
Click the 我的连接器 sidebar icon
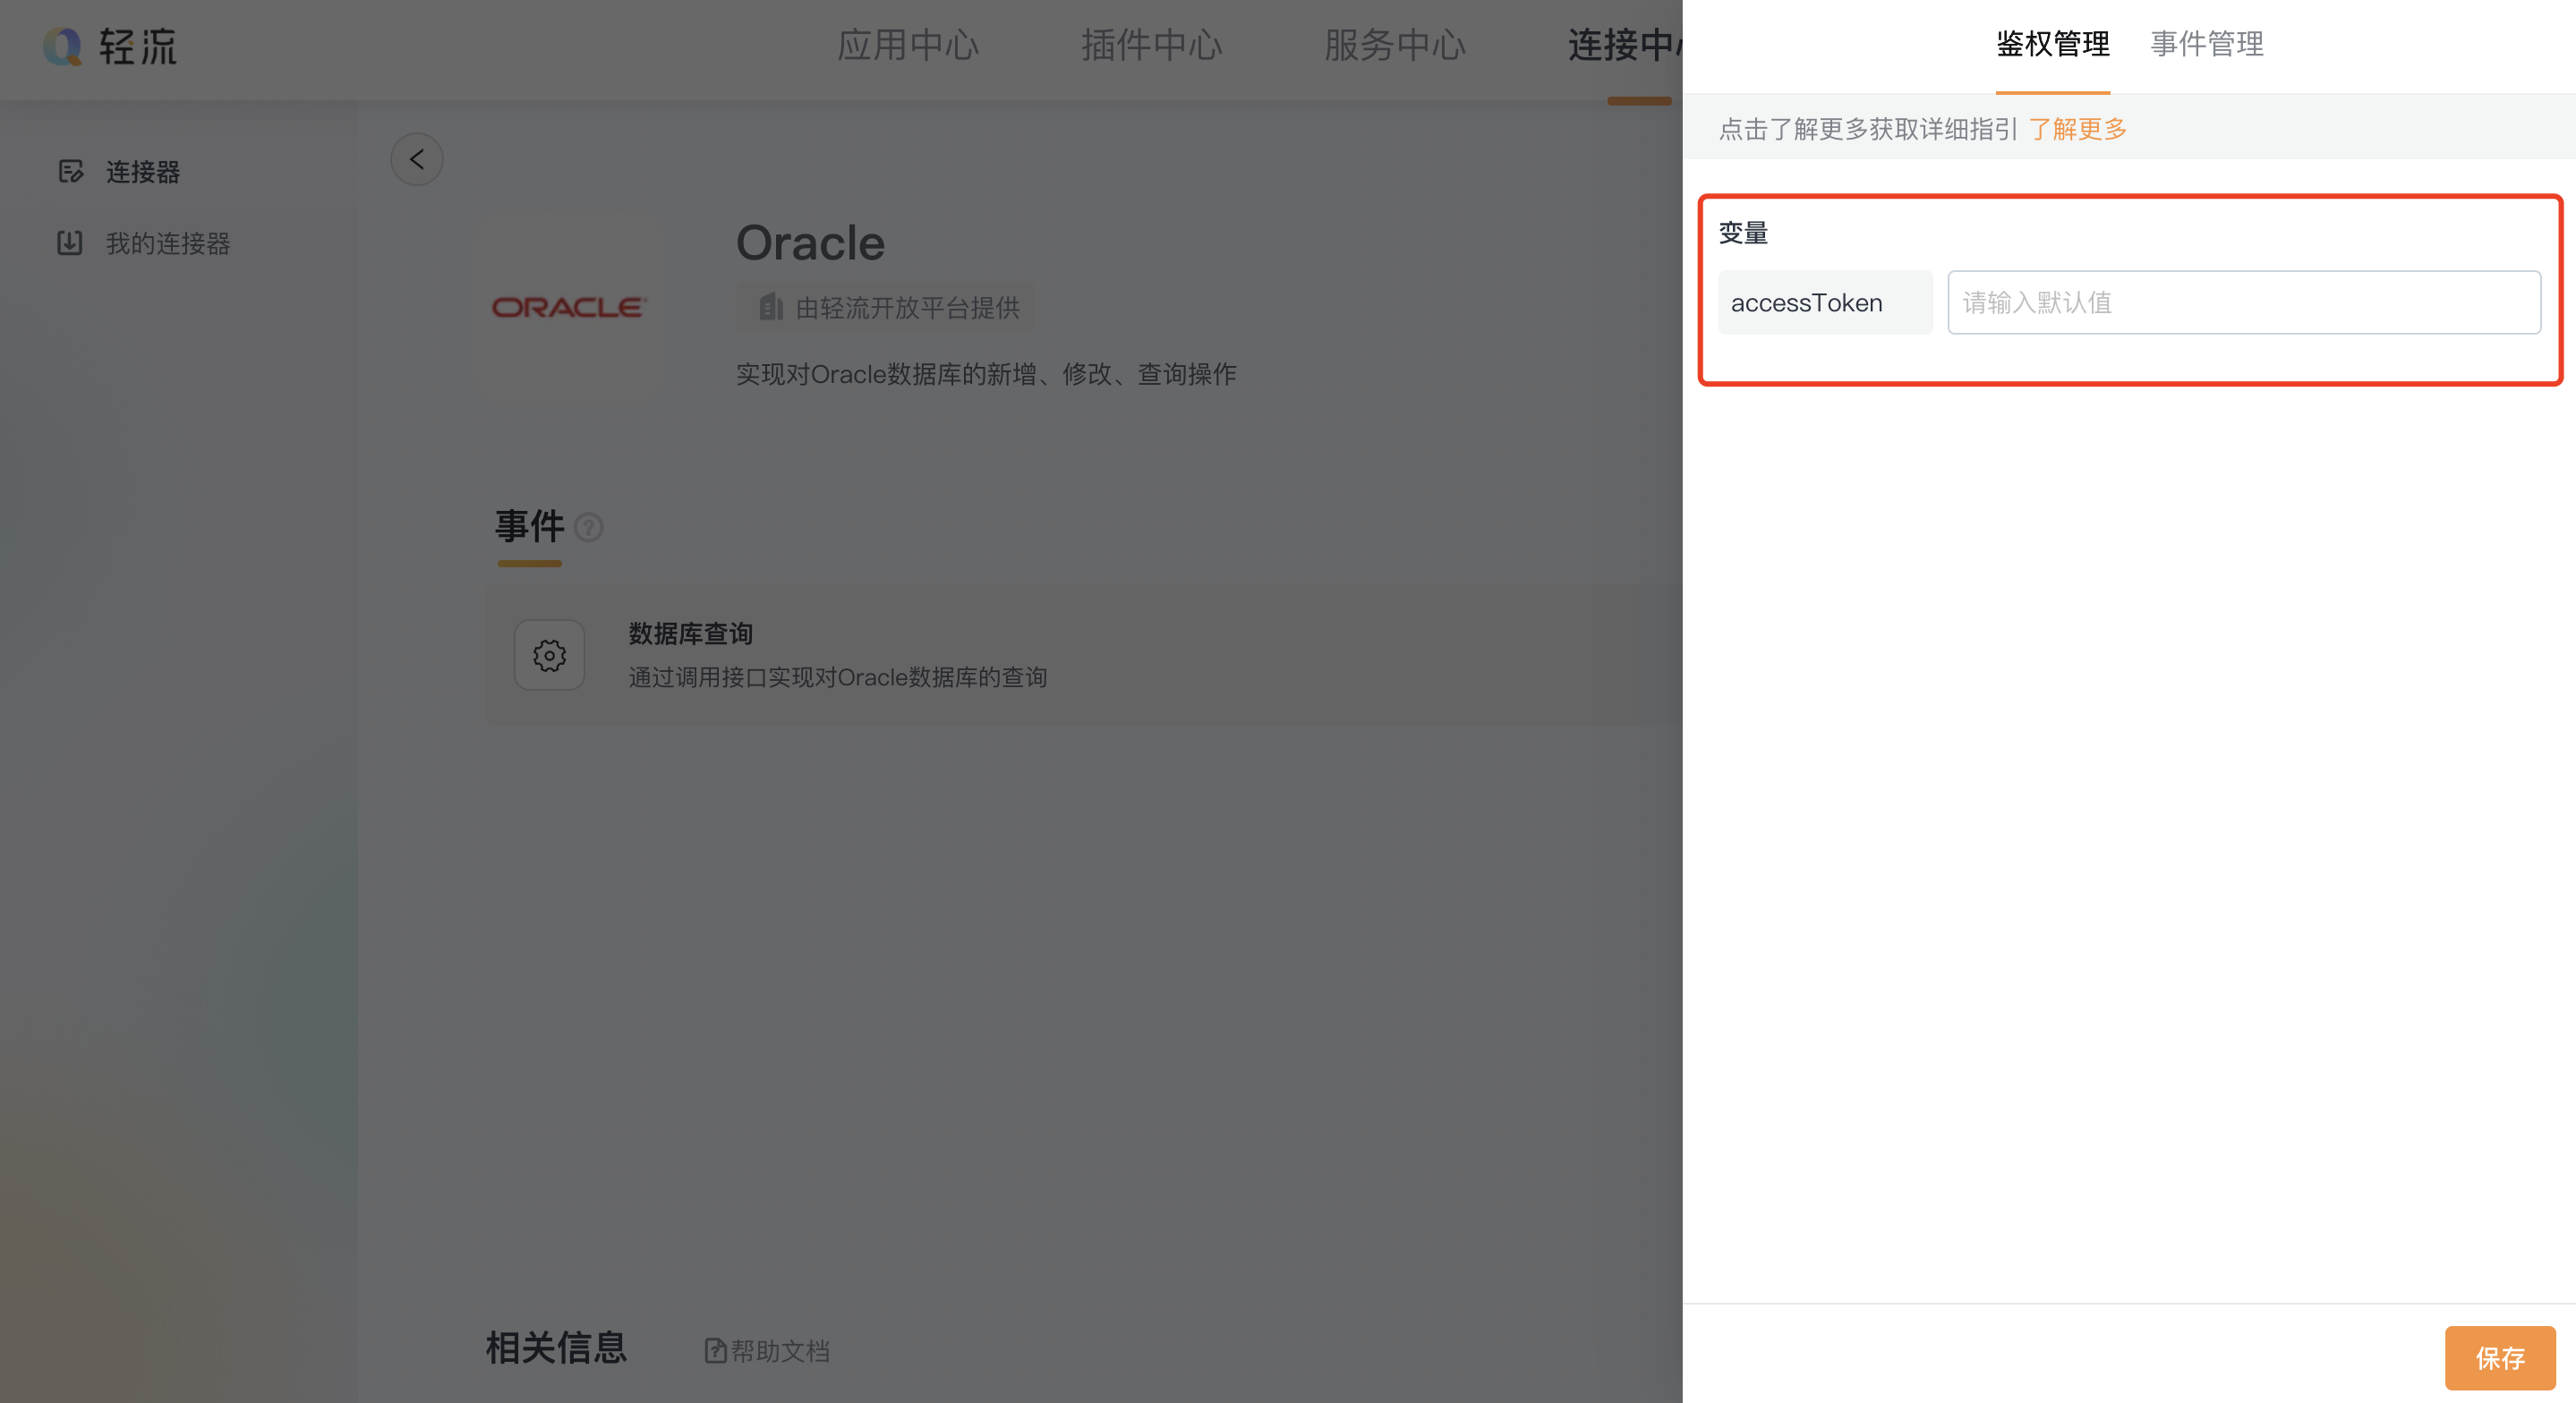pos(70,243)
